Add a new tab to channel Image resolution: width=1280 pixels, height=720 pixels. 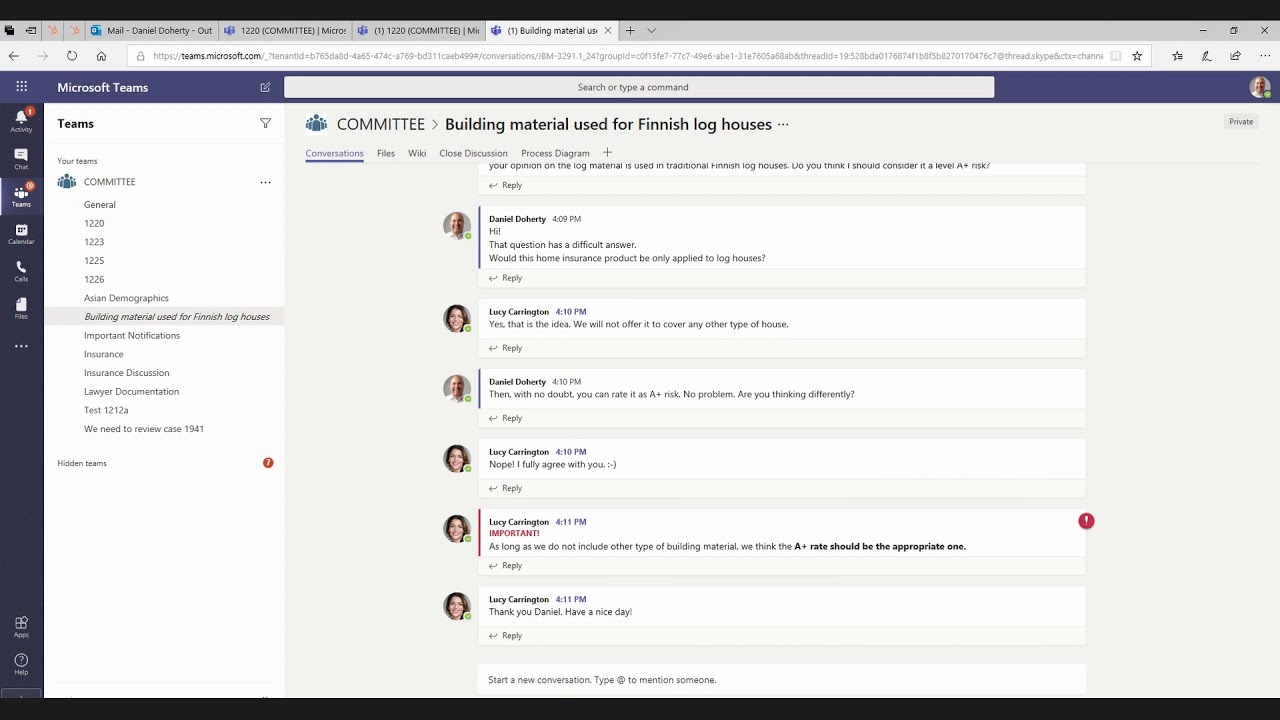[x=607, y=152]
